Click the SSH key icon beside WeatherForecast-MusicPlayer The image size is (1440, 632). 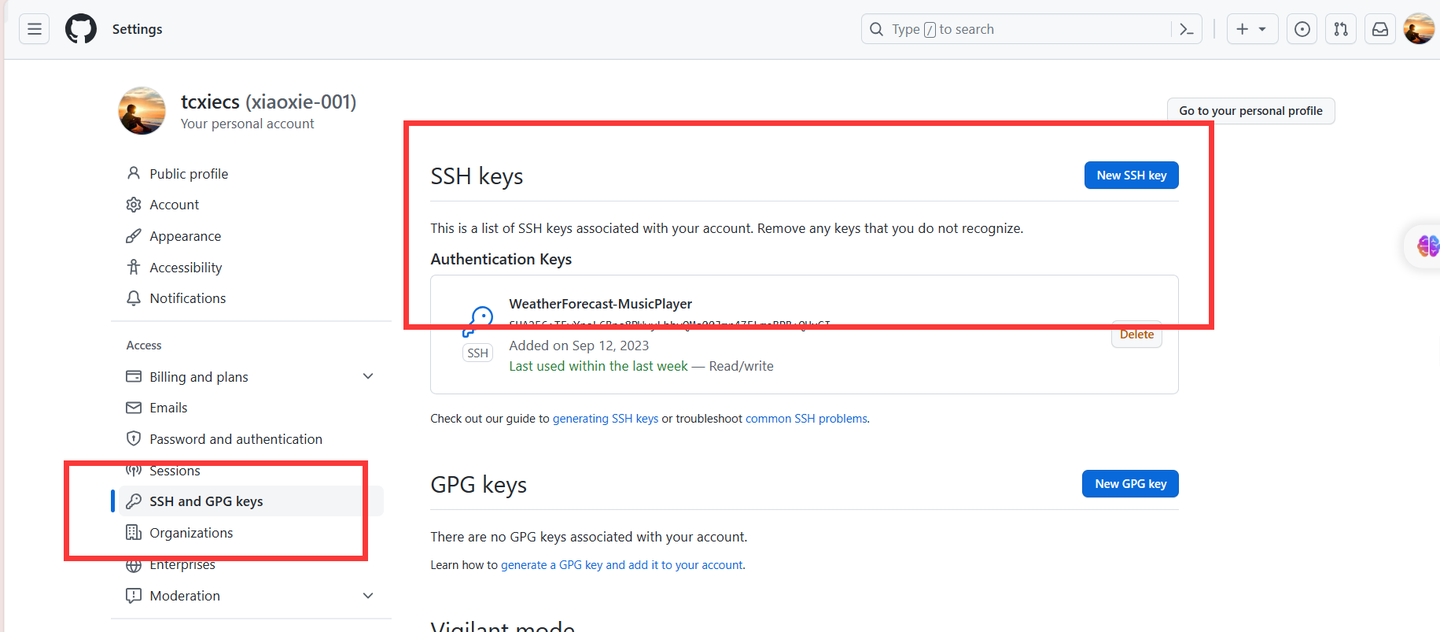click(x=477, y=322)
